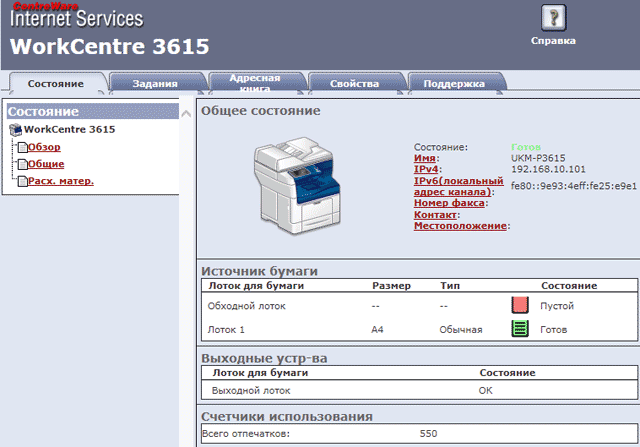
Task: Click the Лоток 1 row label
Action: 226,329
